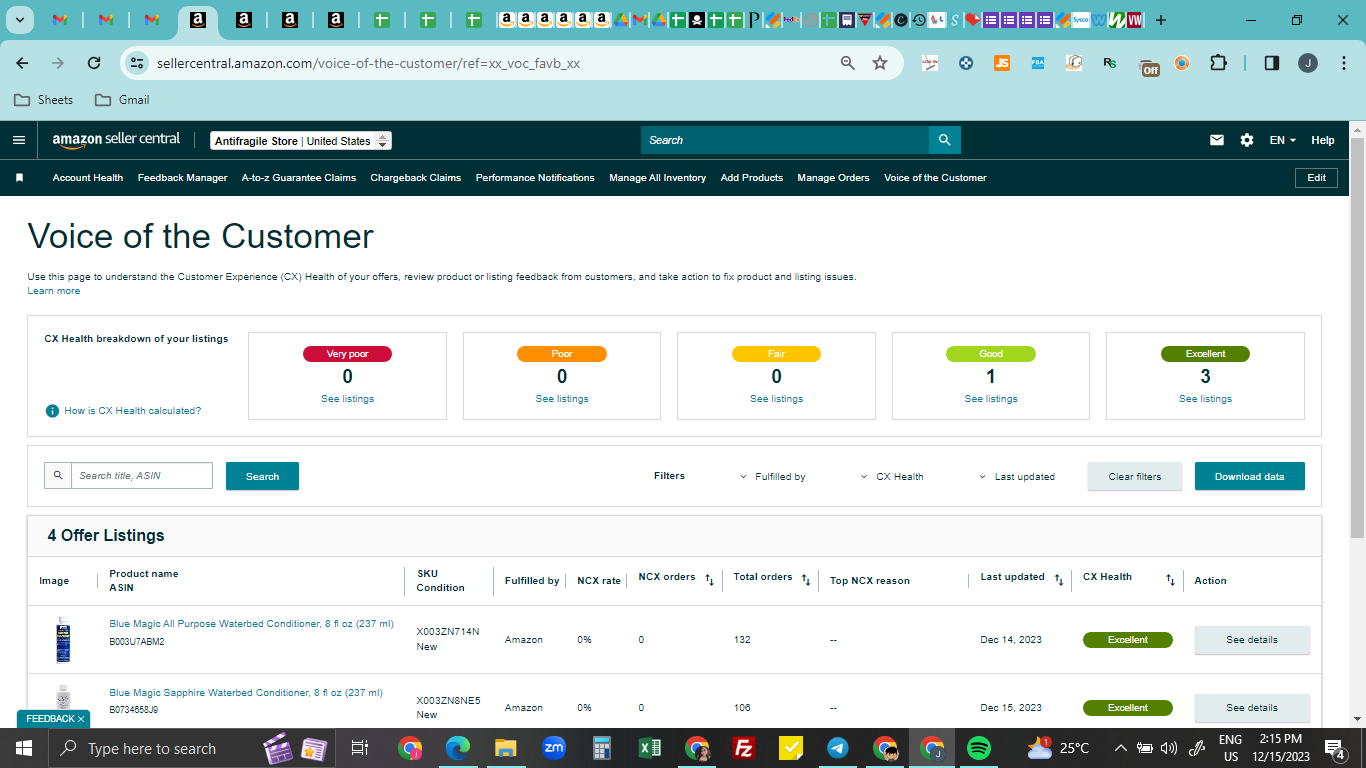Open Zoom from the taskbar
Viewport: 1366px width, 768px height.
tap(554, 748)
